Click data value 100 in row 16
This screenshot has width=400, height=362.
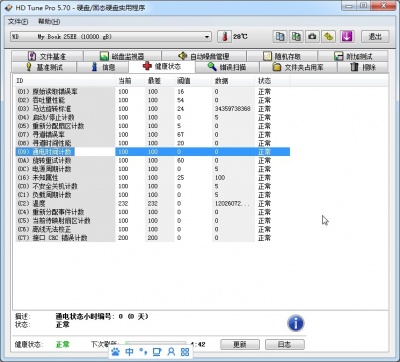point(220,178)
